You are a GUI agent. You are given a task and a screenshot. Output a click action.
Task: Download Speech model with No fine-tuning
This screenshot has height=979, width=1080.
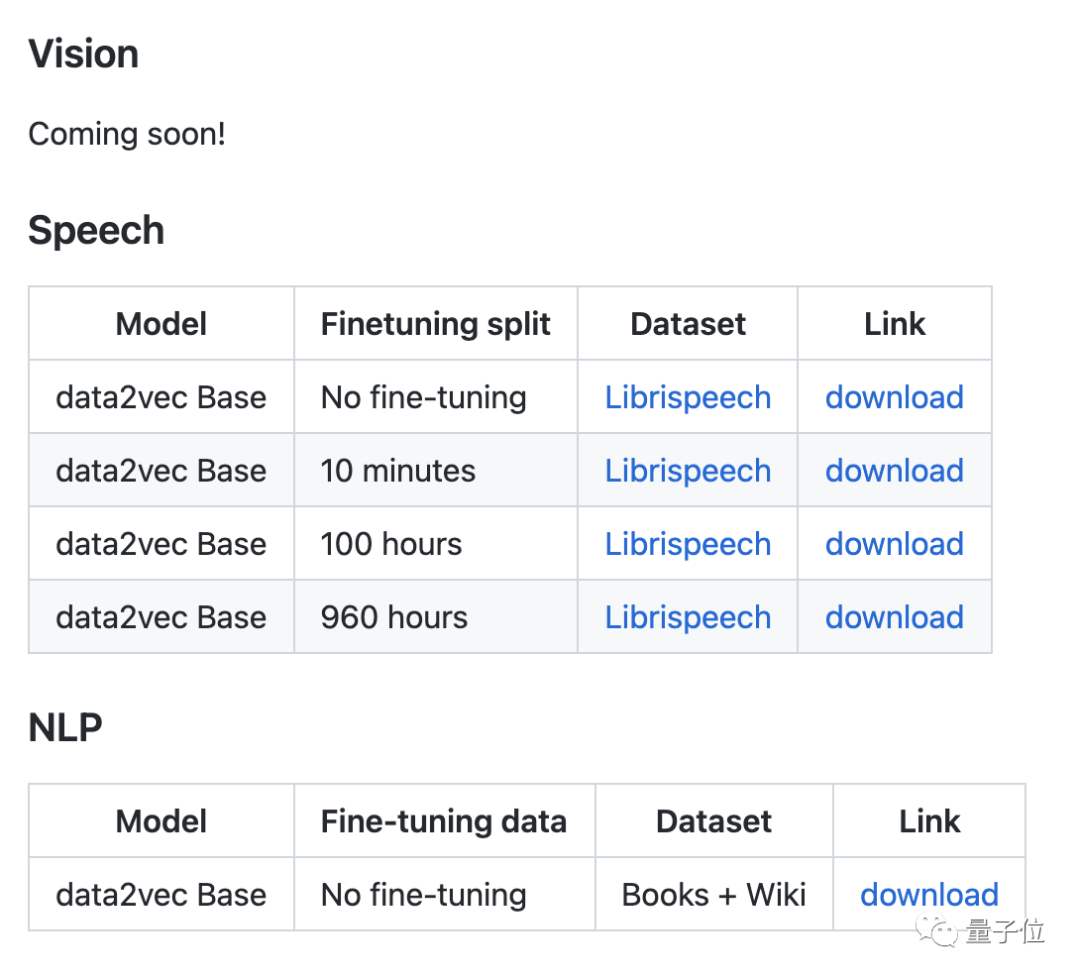click(x=894, y=397)
